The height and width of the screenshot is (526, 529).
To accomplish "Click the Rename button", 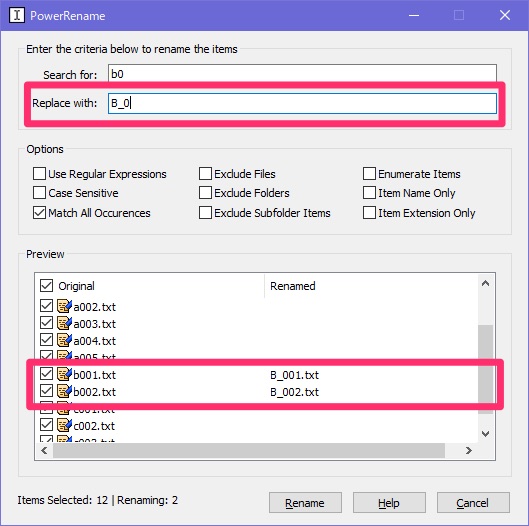I will point(305,502).
